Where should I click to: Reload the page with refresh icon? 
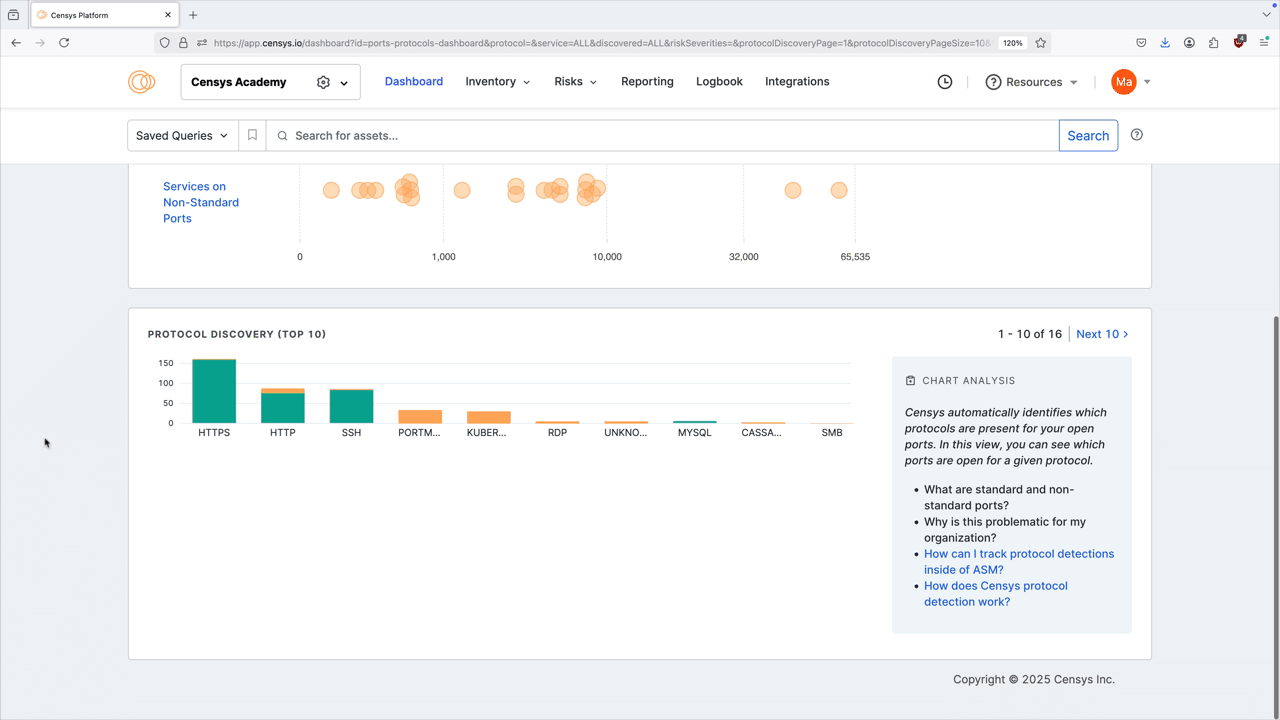[x=64, y=43]
